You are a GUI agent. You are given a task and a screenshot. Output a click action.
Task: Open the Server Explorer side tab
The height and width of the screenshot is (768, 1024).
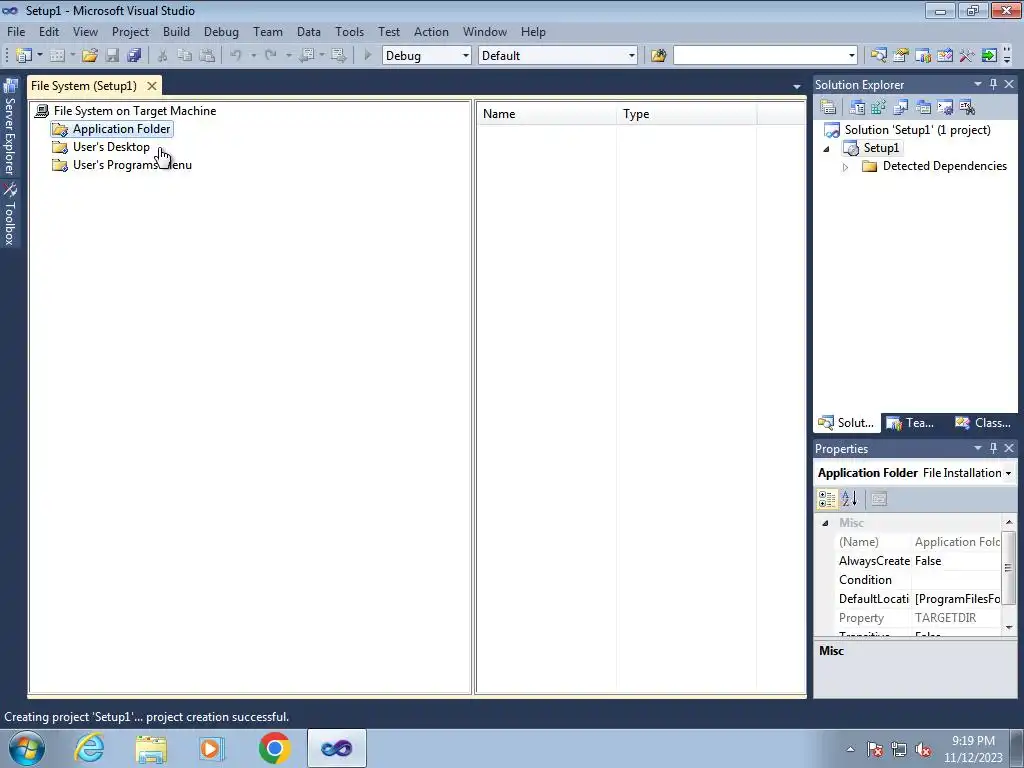coord(10,127)
